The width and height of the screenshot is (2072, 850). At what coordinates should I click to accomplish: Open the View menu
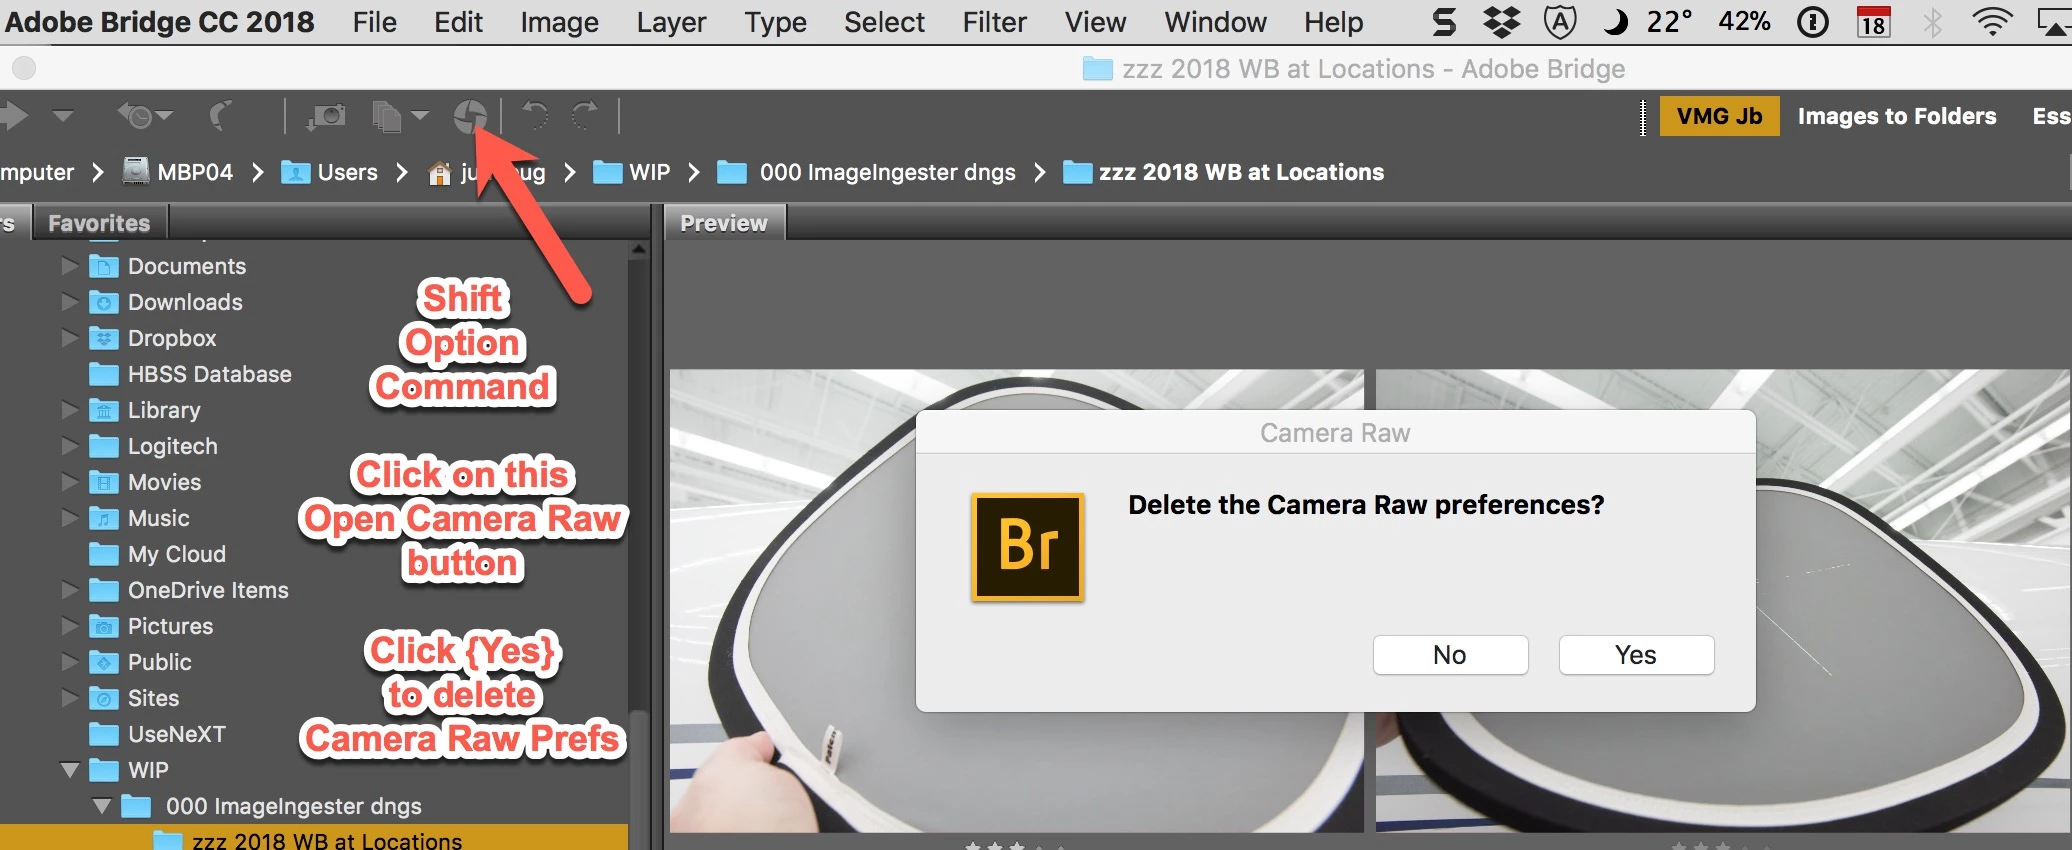click(x=1095, y=22)
